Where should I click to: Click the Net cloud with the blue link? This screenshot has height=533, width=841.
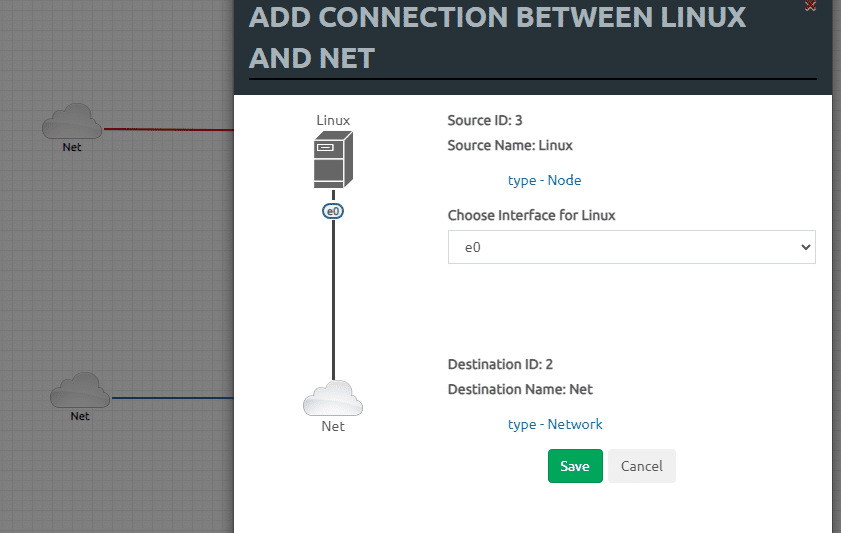tap(80, 390)
